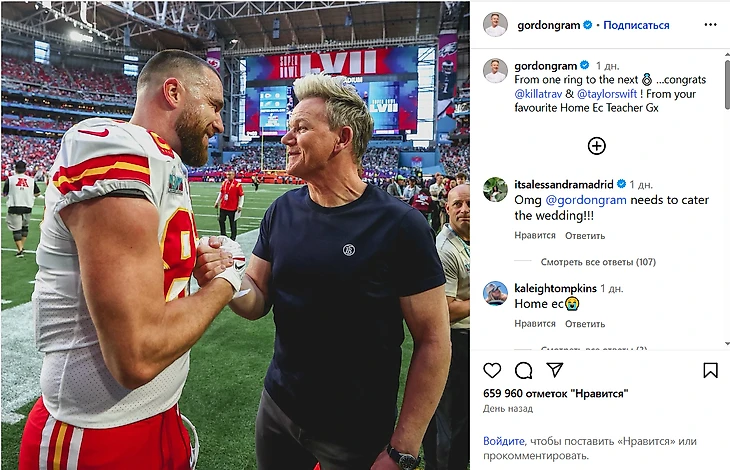Open 659 960 likes count
The height and width of the screenshot is (470, 730).
(555, 394)
